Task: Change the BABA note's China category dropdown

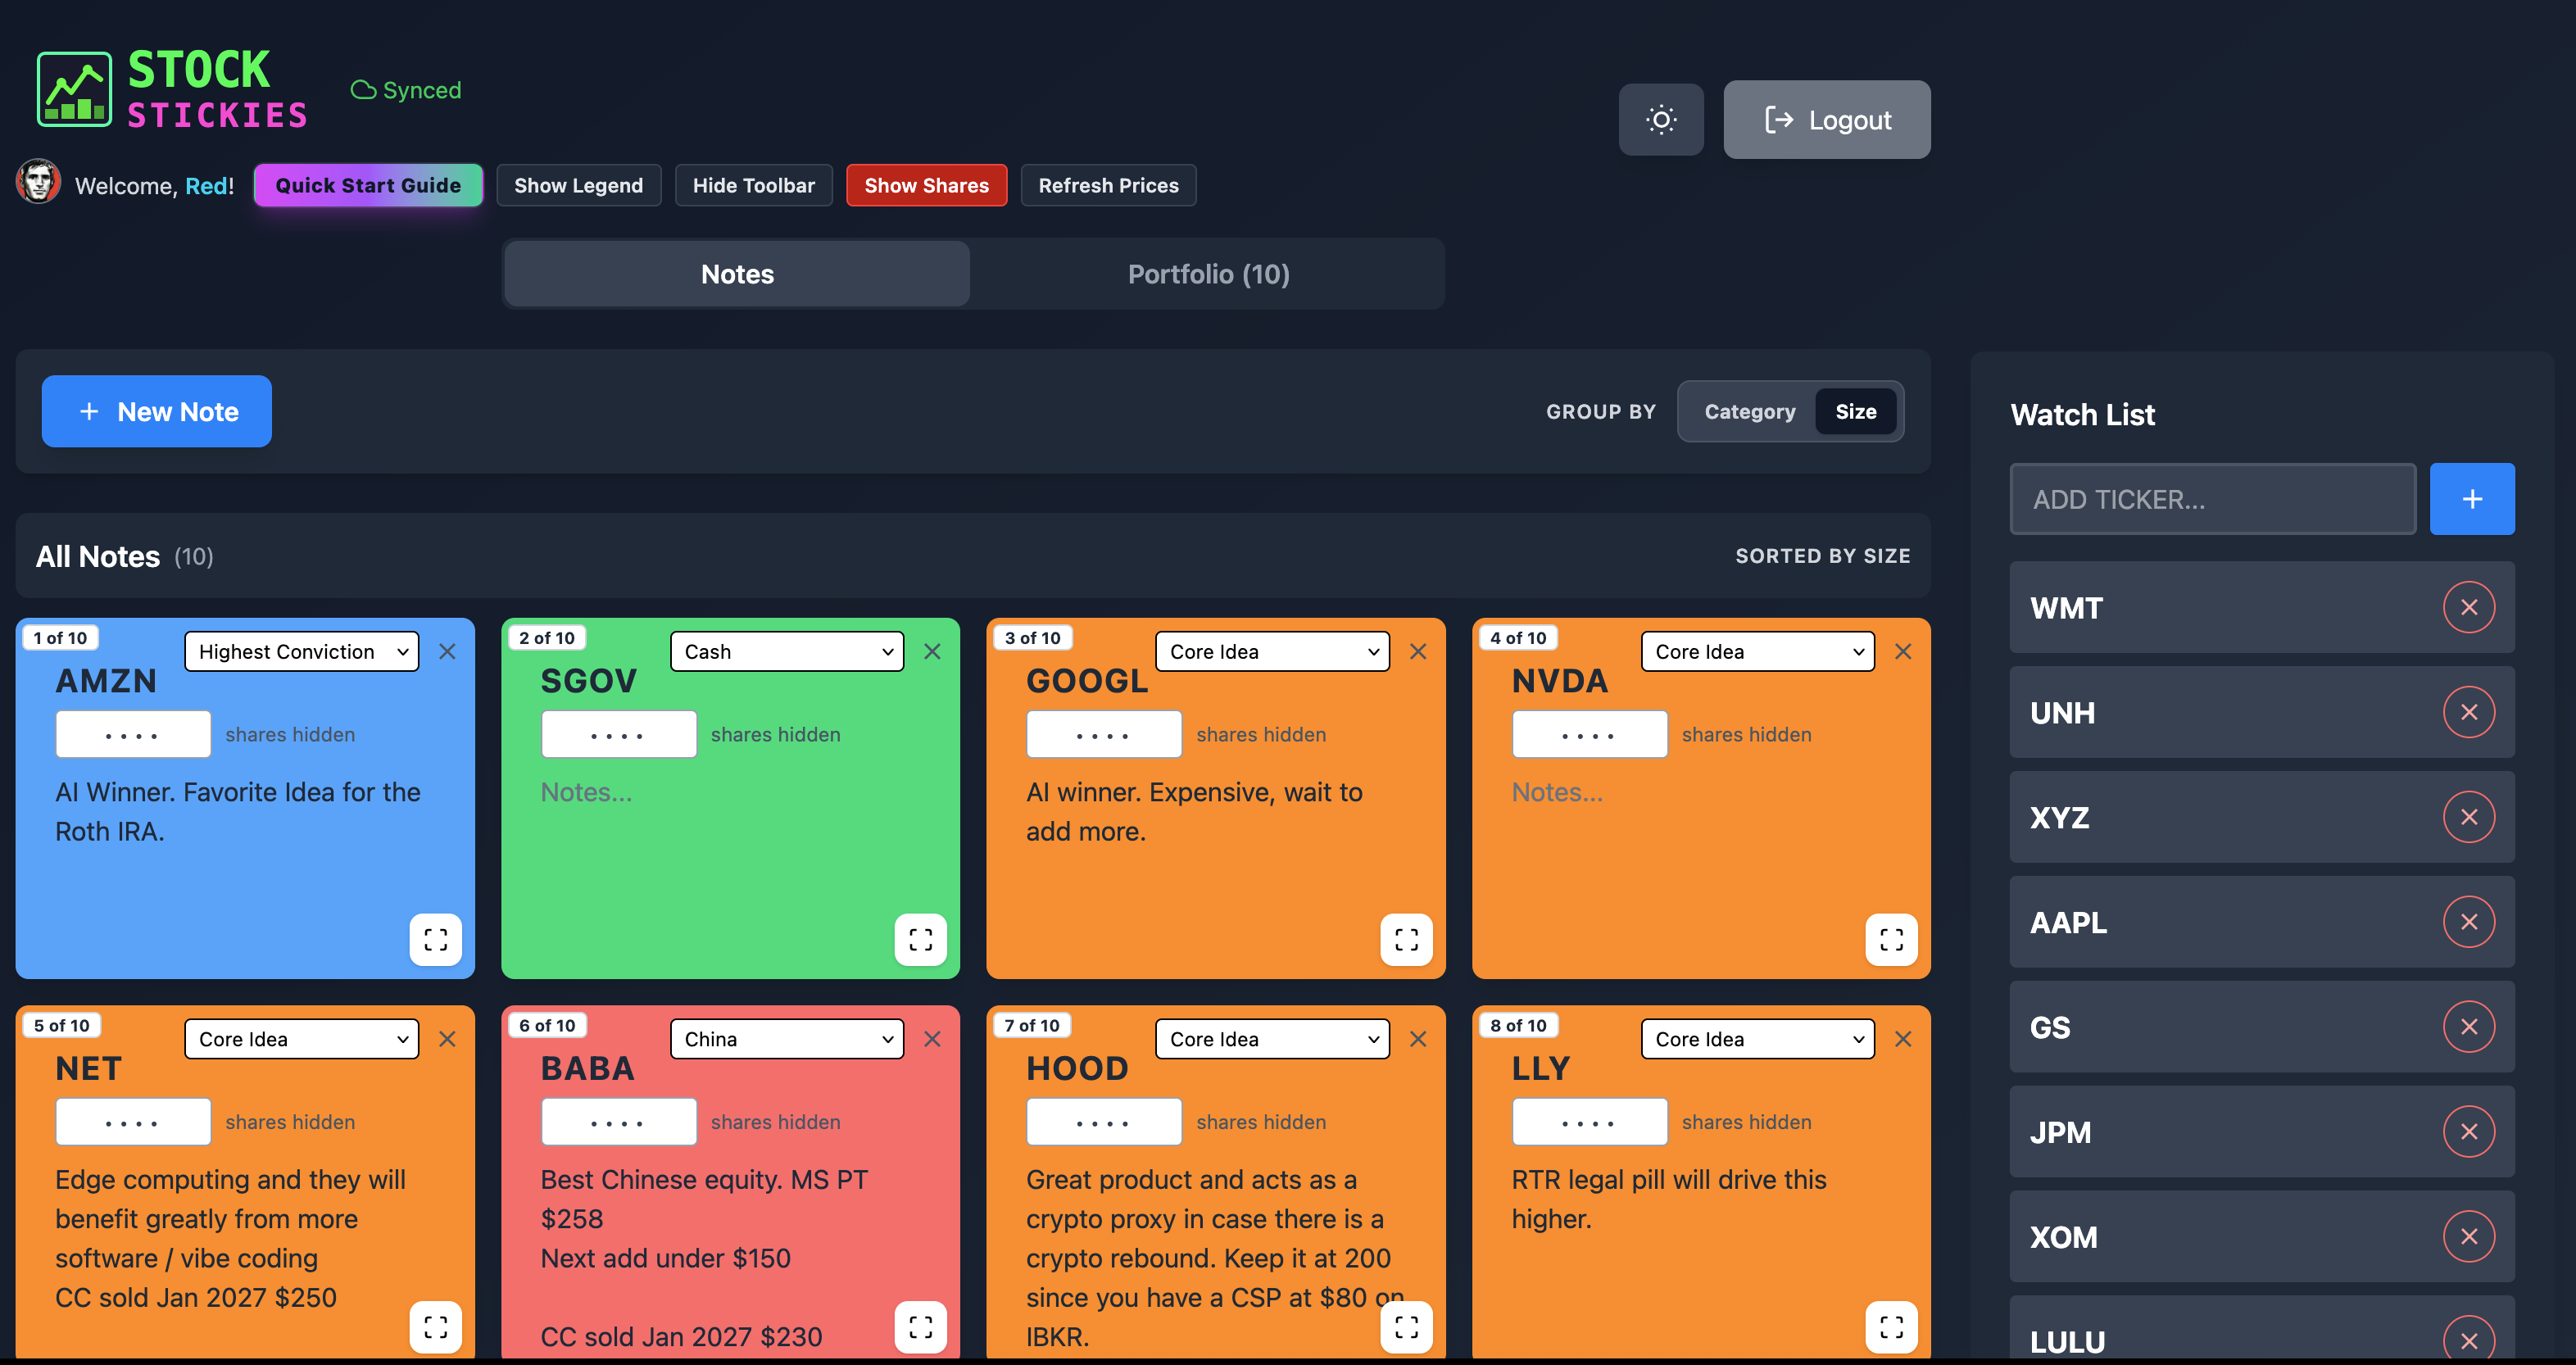Action: 786,1038
